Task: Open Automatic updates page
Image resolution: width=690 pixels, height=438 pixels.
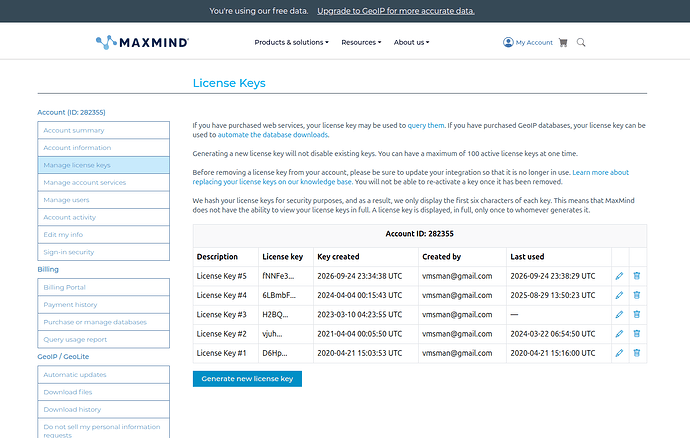Action: pyautogui.click(x=103, y=375)
